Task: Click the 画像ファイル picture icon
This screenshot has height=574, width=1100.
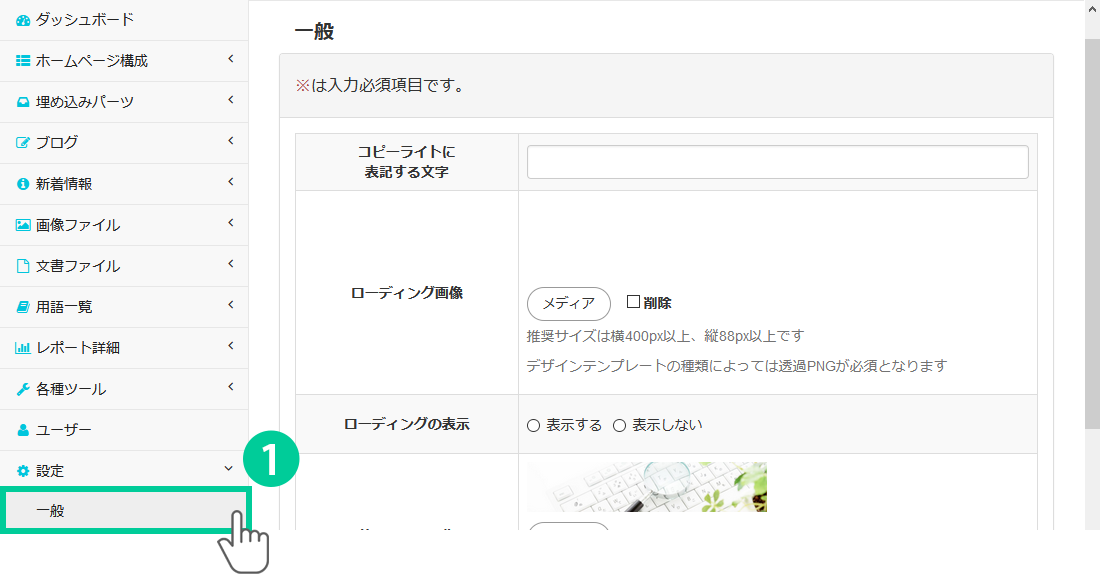Action: tap(23, 225)
